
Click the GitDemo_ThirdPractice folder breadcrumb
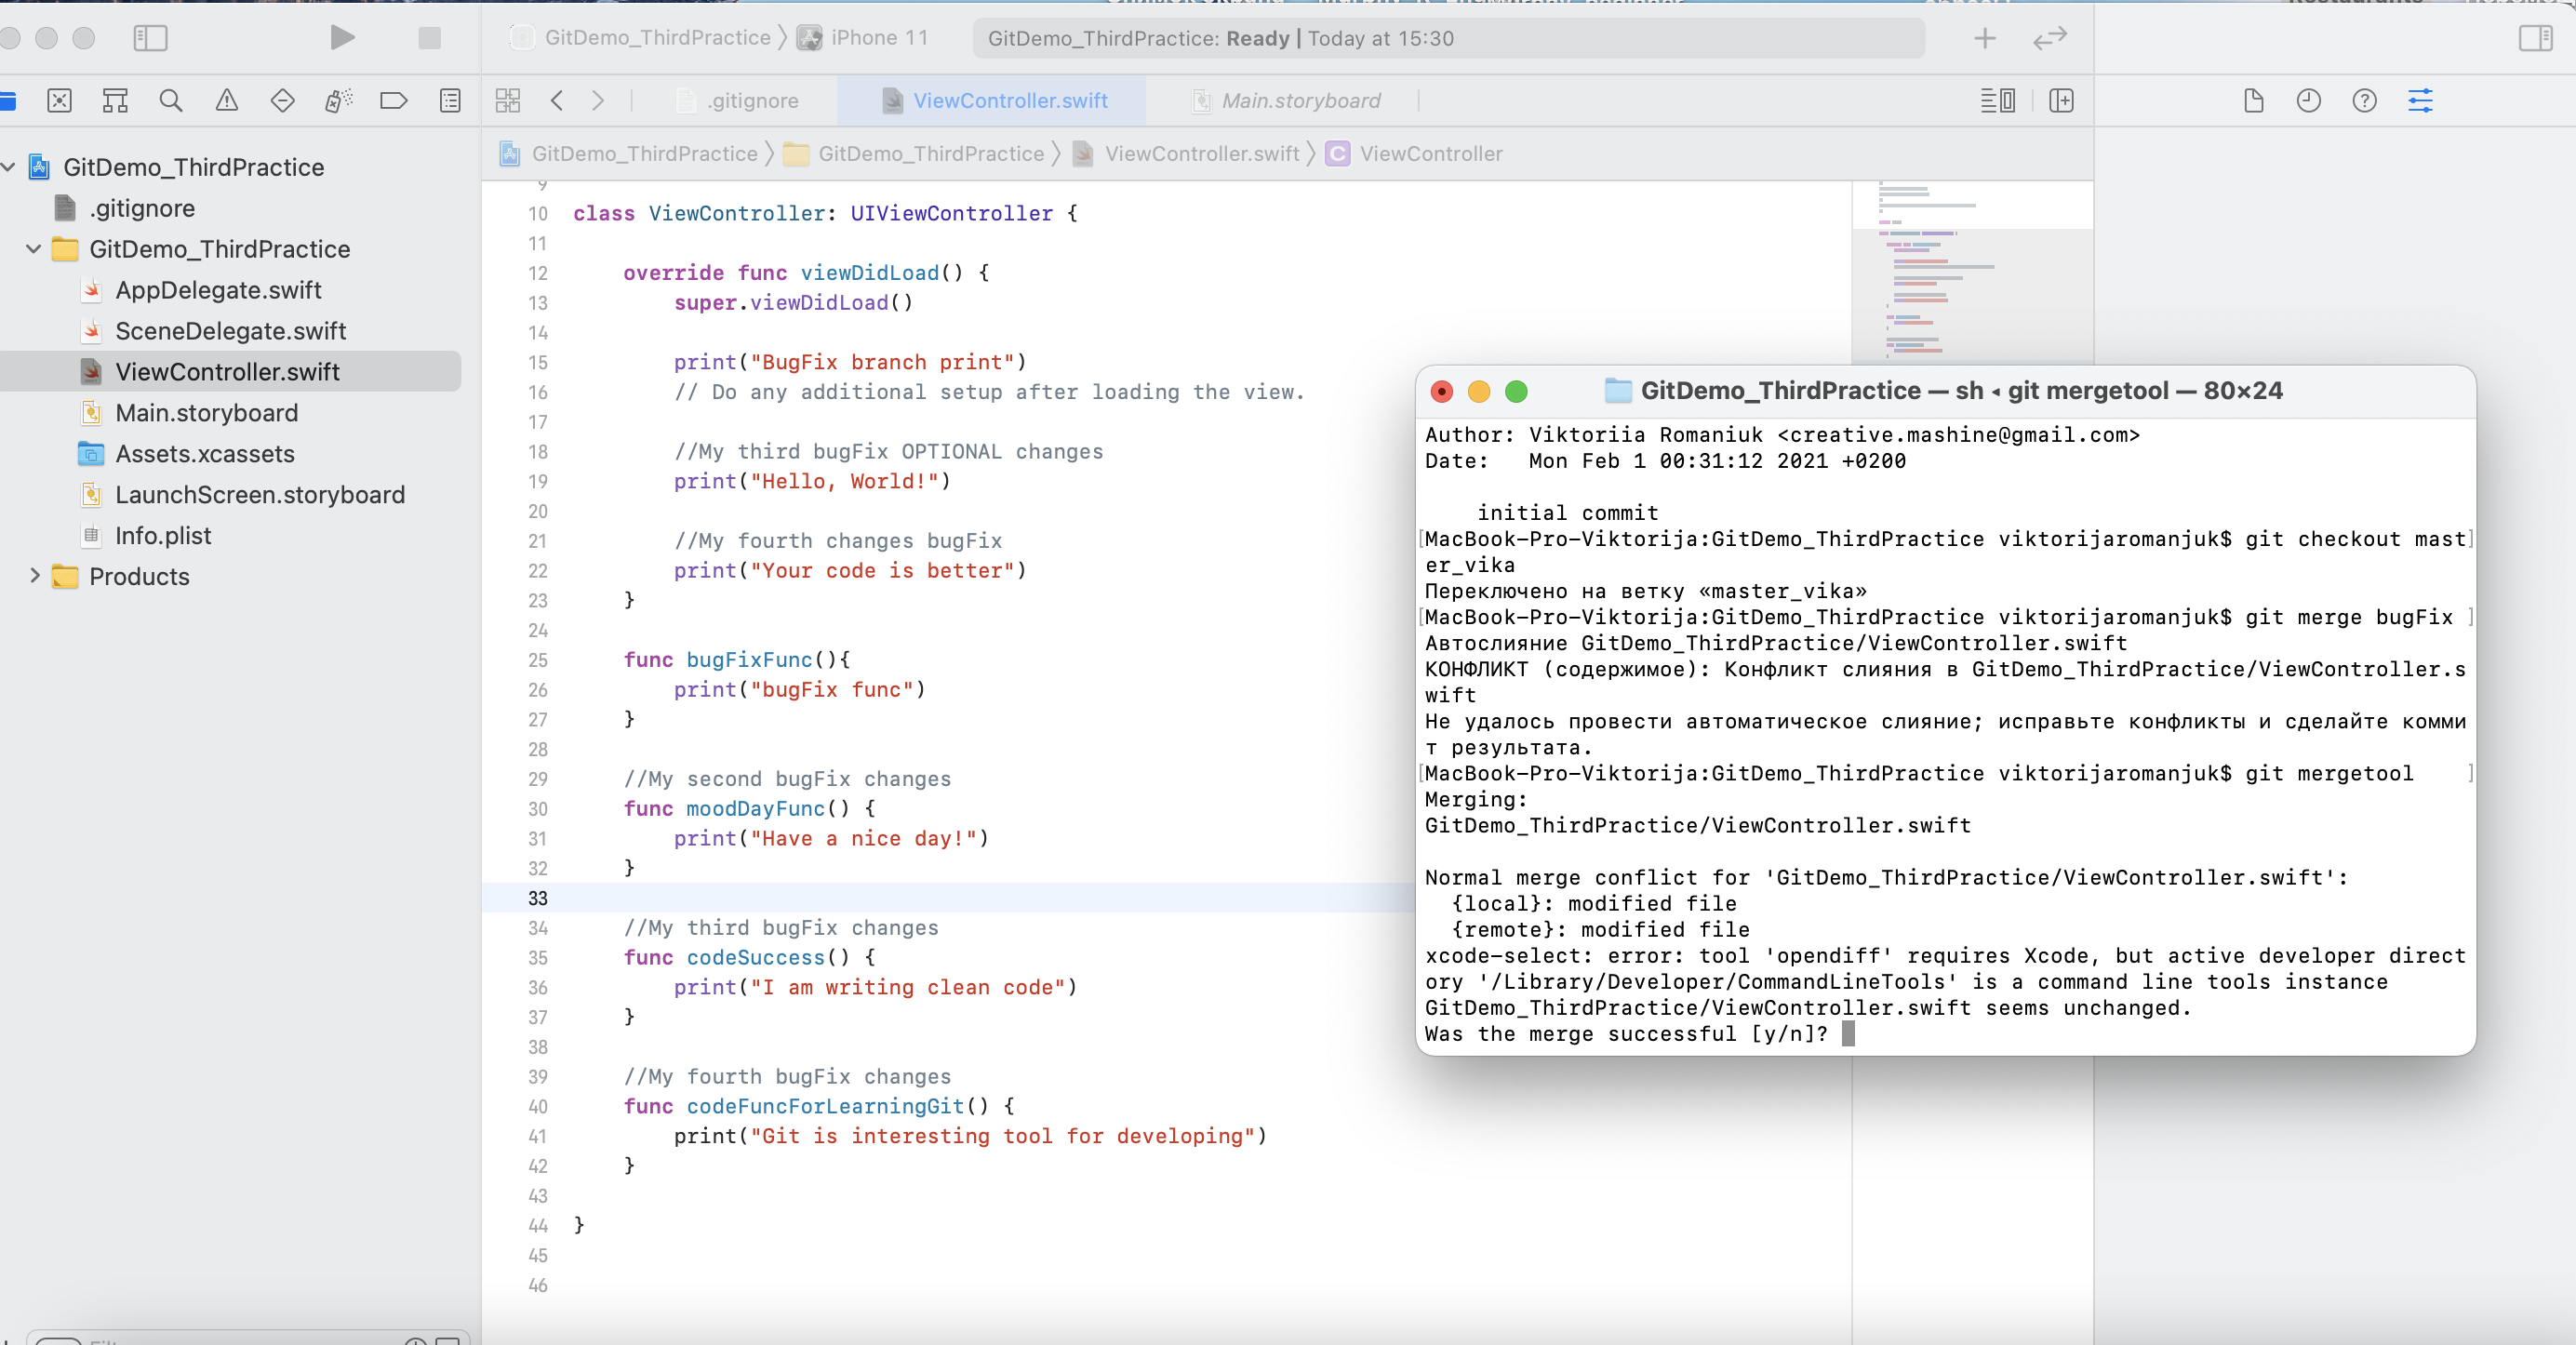[x=914, y=154]
